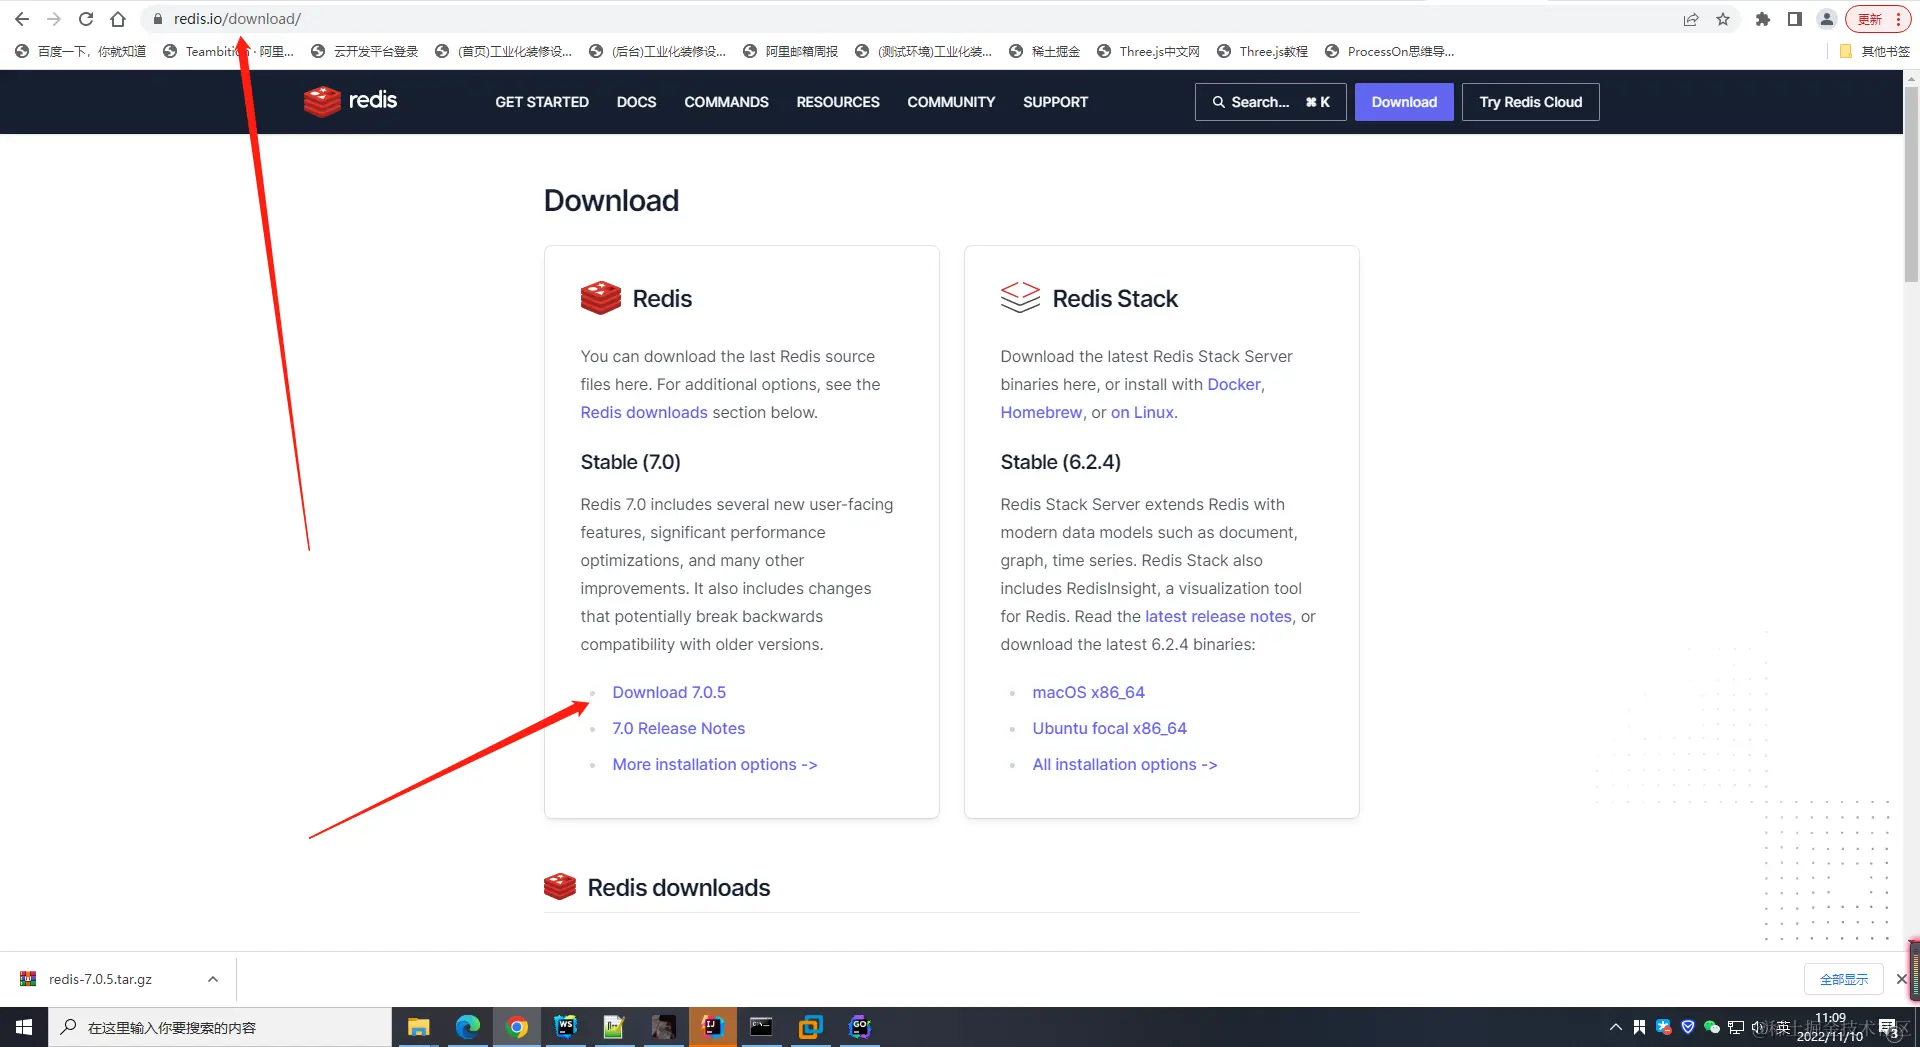Show hidden system tray icons
The width and height of the screenshot is (1920, 1047).
[x=1615, y=1027]
